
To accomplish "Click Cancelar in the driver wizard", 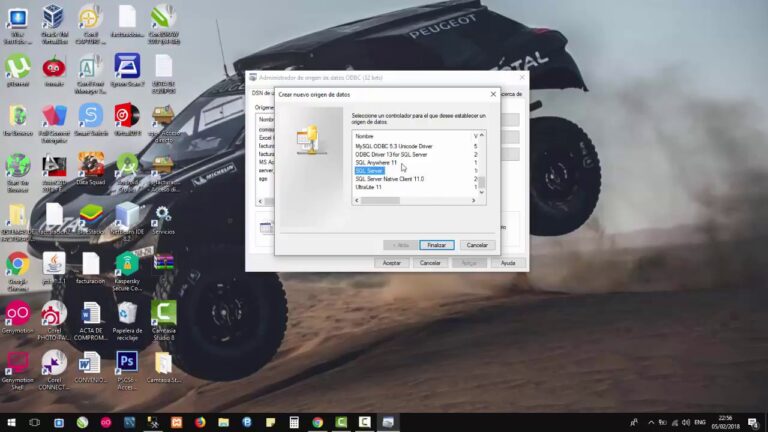I will pos(477,245).
